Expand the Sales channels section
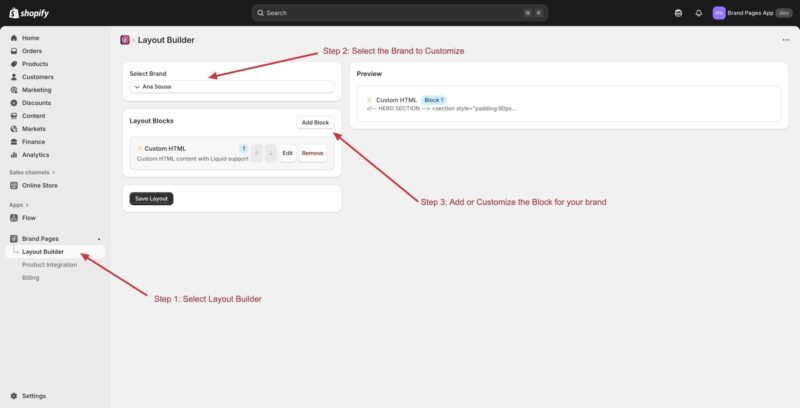The height and width of the screenshot is (408, 800). click(32, 172)
